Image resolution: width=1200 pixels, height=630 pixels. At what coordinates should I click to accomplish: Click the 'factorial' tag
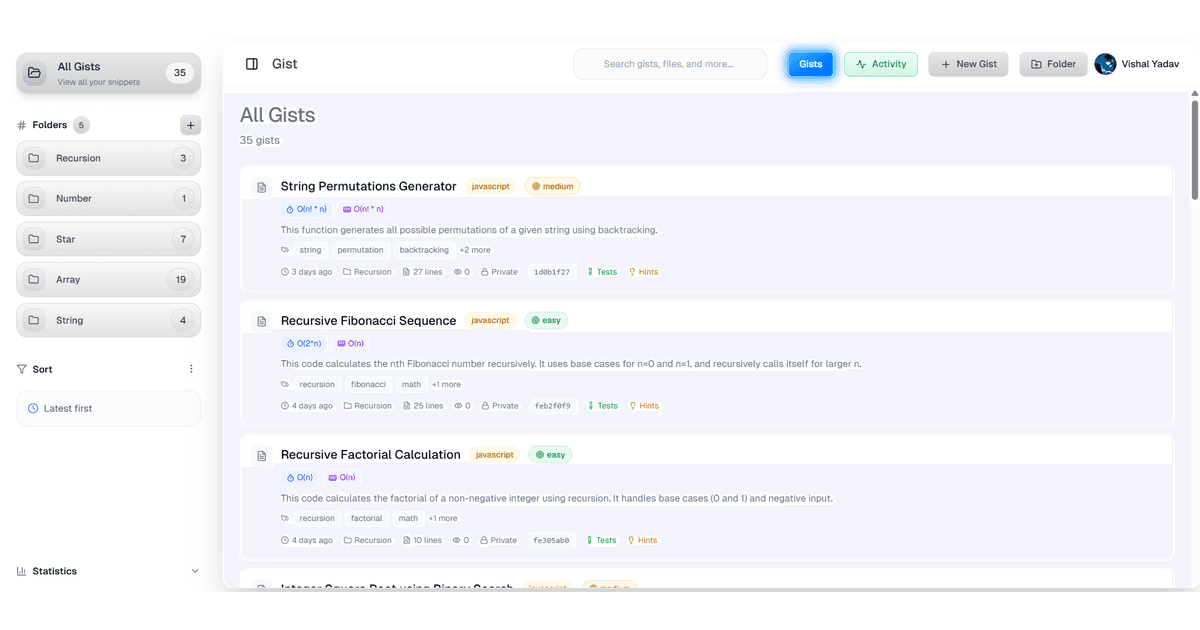367,518
